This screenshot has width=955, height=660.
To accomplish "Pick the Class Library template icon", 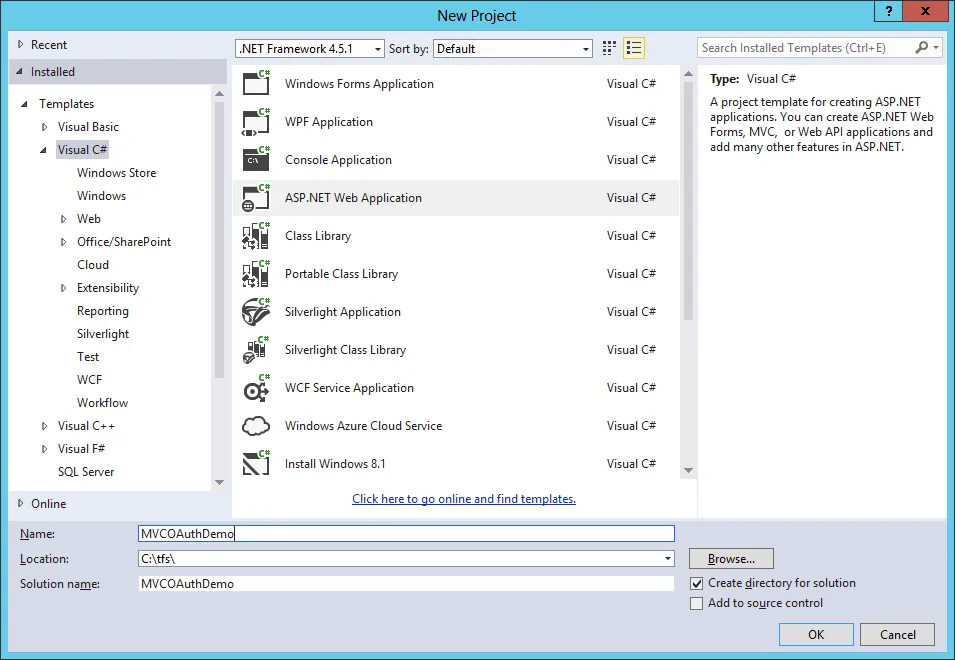I will (254, 235).
